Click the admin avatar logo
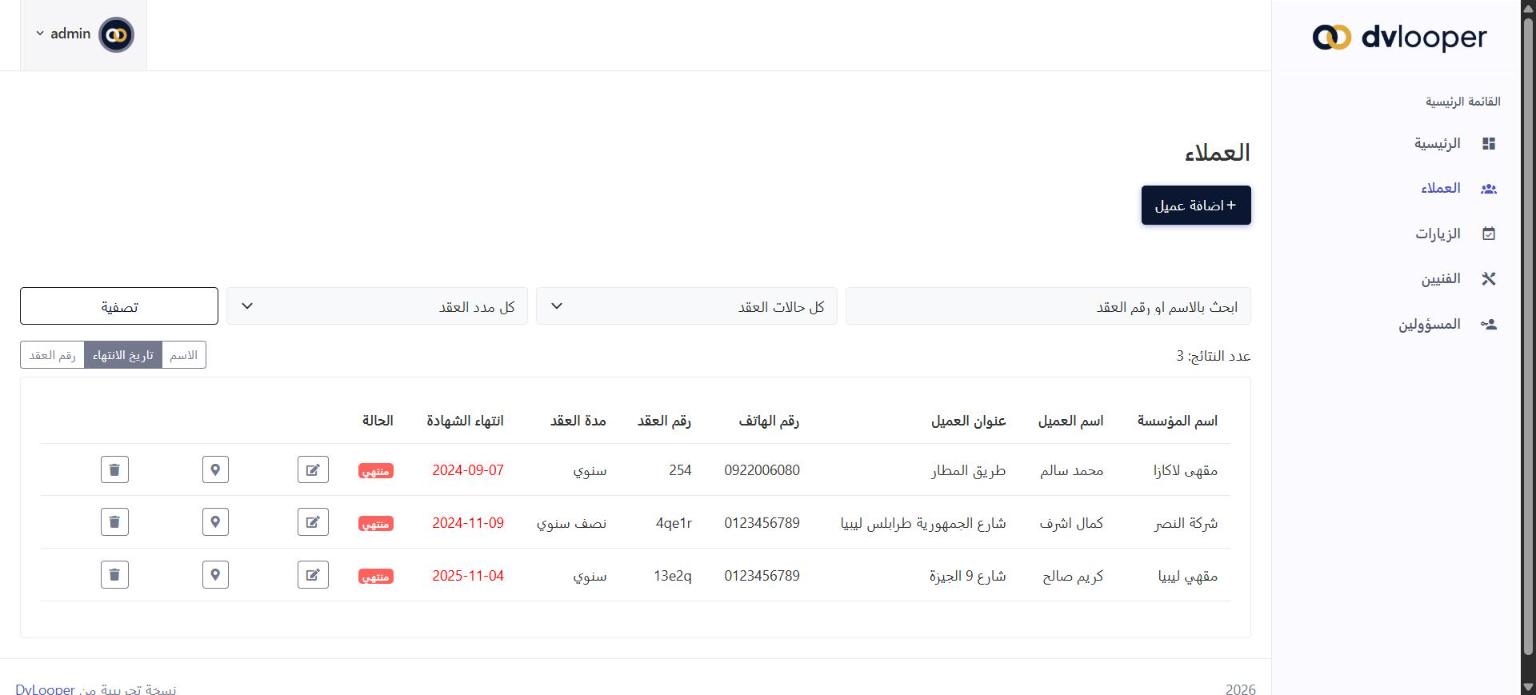 tap(117, 35)
